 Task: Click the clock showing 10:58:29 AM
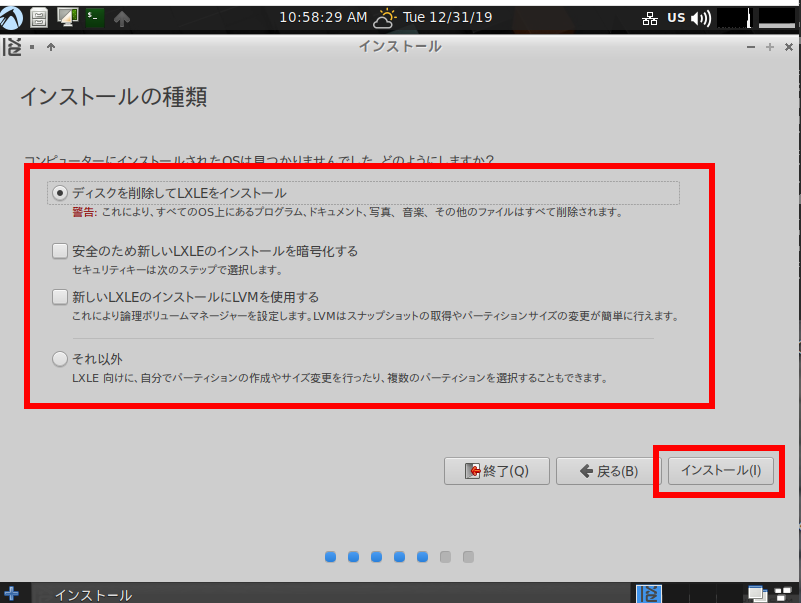click(x=323, y=17)
